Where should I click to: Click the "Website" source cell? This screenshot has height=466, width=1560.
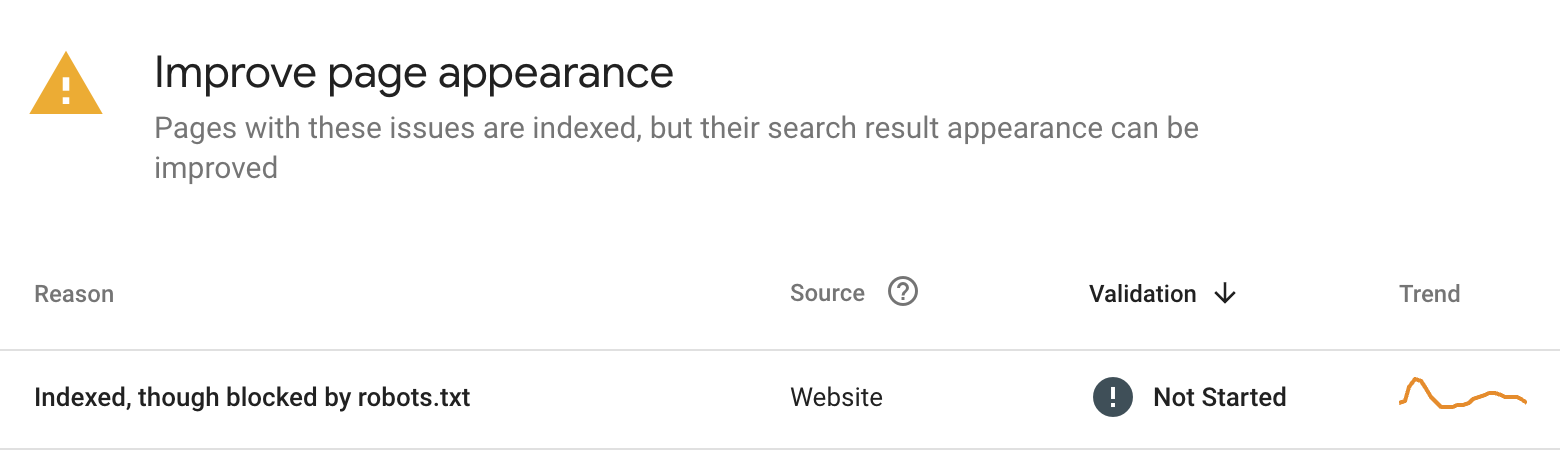tap(836, 398)
